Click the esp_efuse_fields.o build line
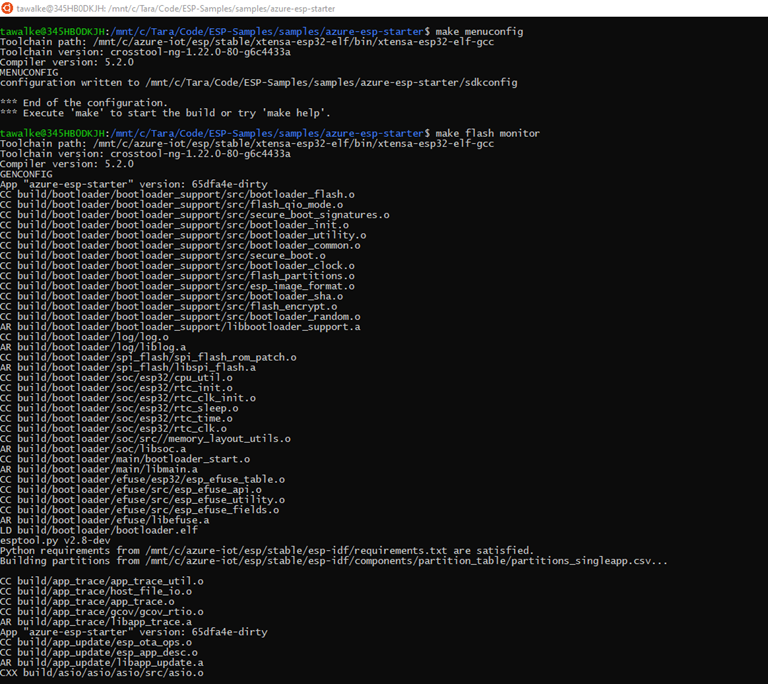 point(140,510)
